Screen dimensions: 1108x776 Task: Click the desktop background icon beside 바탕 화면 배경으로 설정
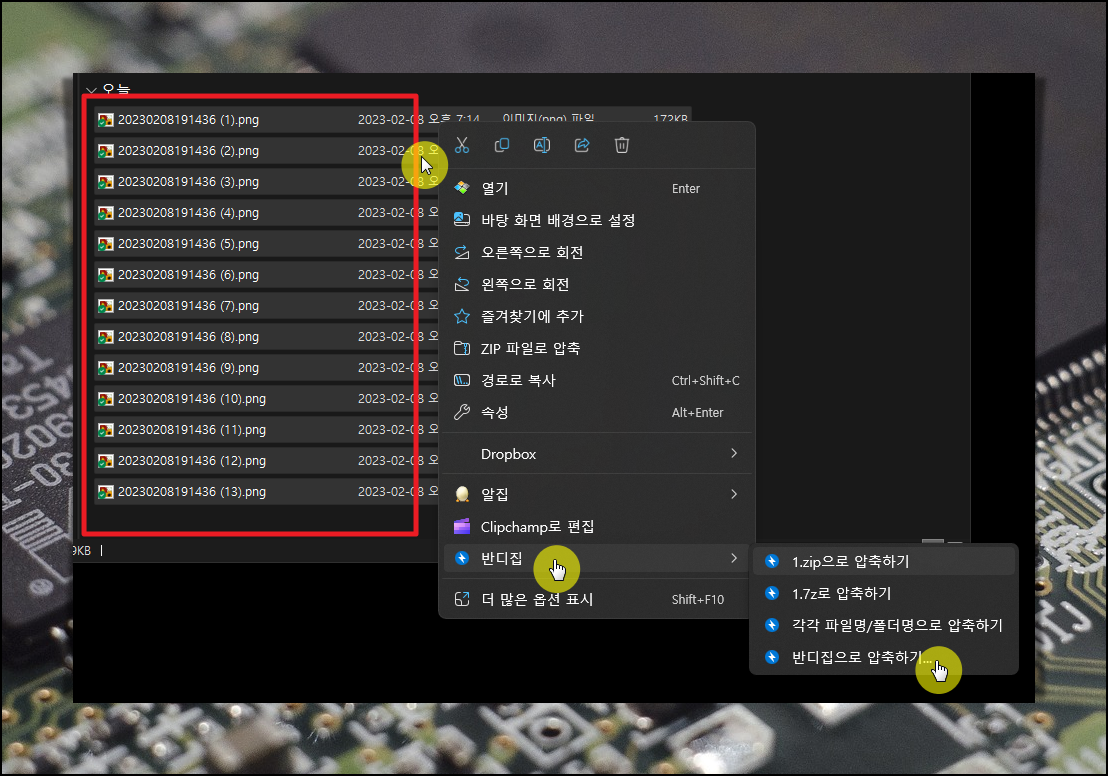tap(462, 220)
